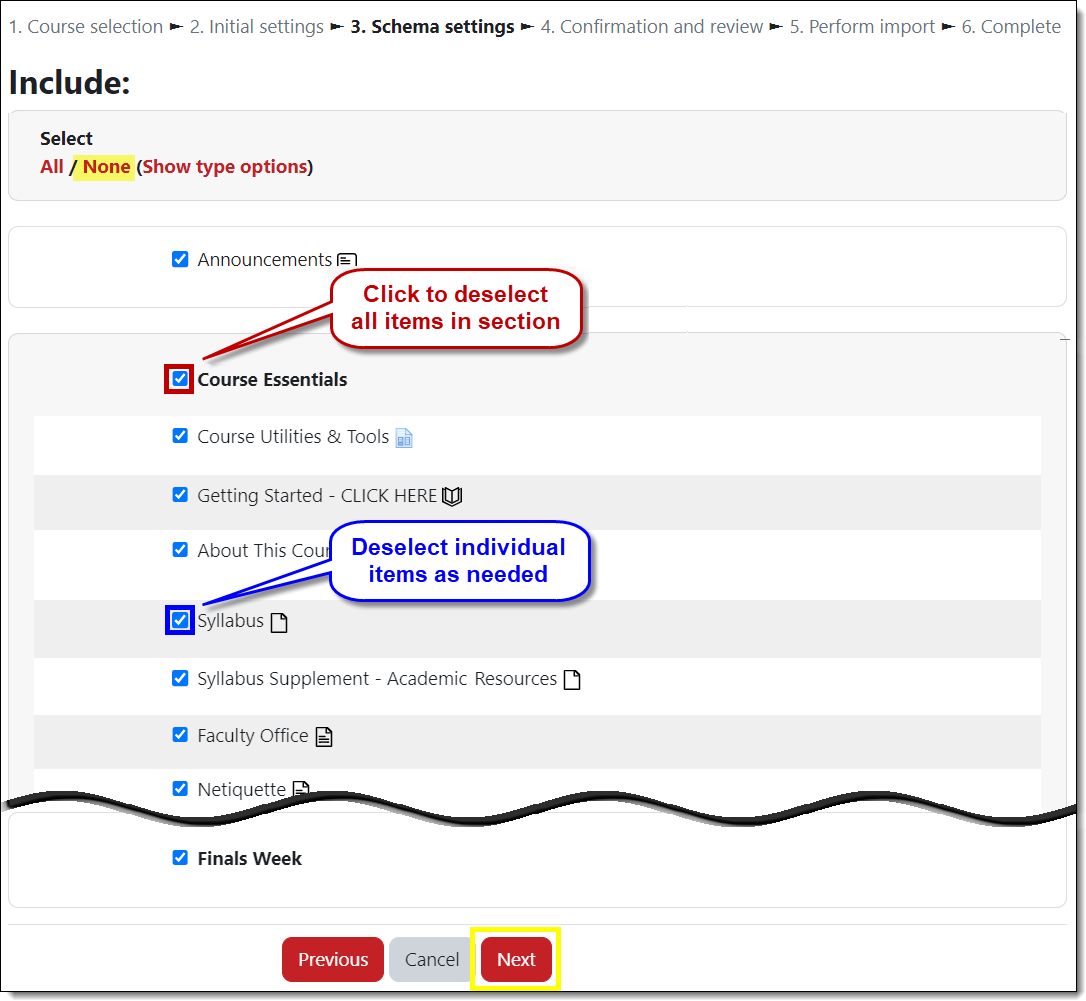Click the Syllabus label text
This screenshot has width=1086, height=1001.
tap(231, 621)
